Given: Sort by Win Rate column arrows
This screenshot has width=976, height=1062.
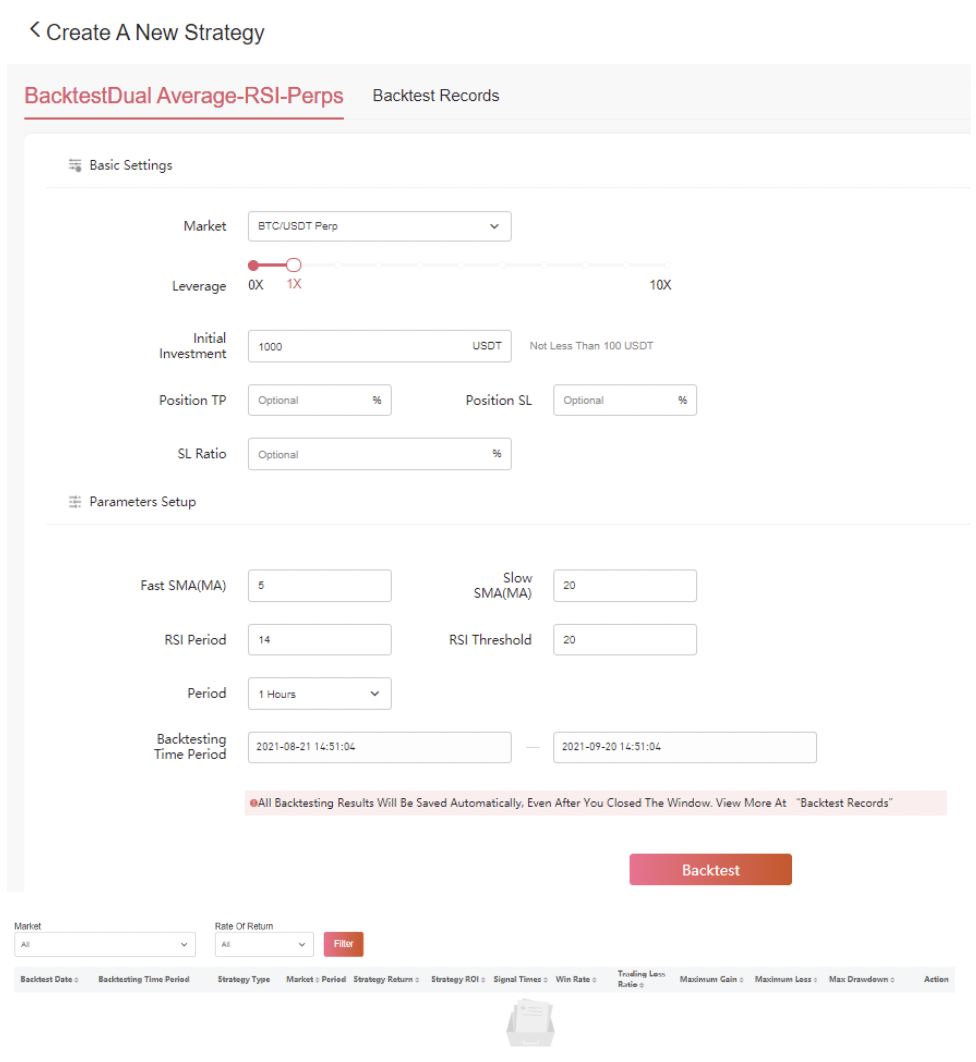Looking at the screenshot, I should [595, 980].
